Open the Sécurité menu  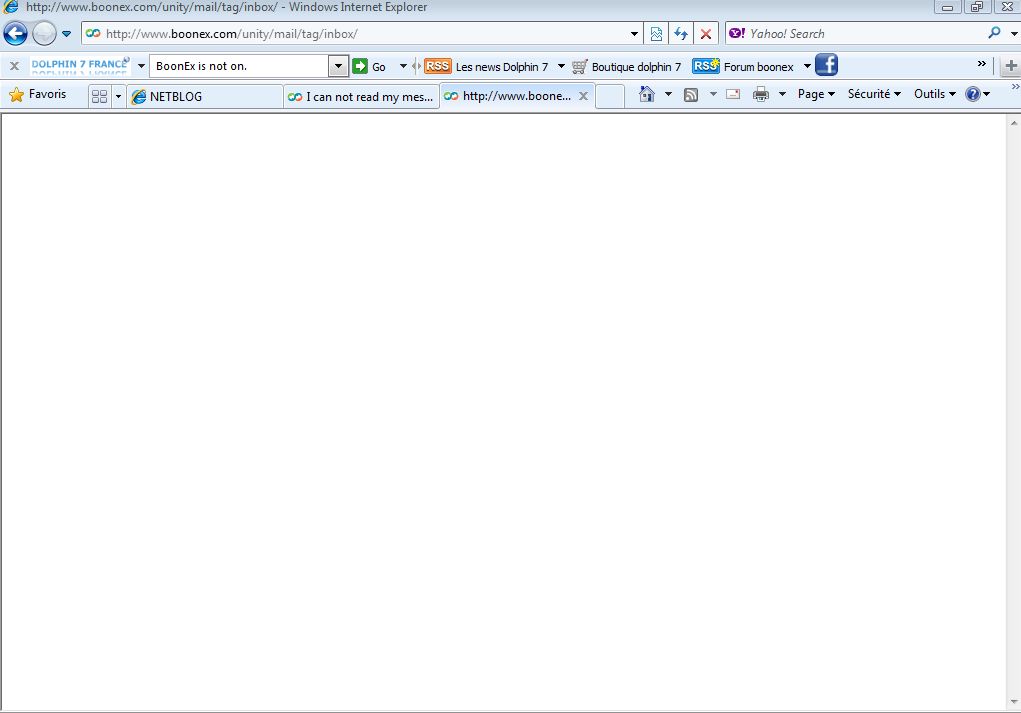point(874,94)
